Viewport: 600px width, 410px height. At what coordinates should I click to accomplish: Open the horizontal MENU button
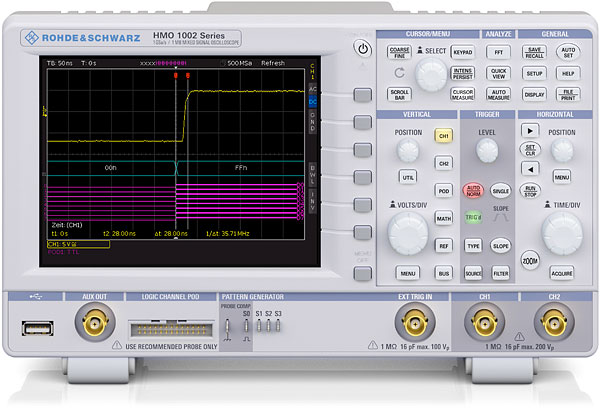(x=562, y=176)
